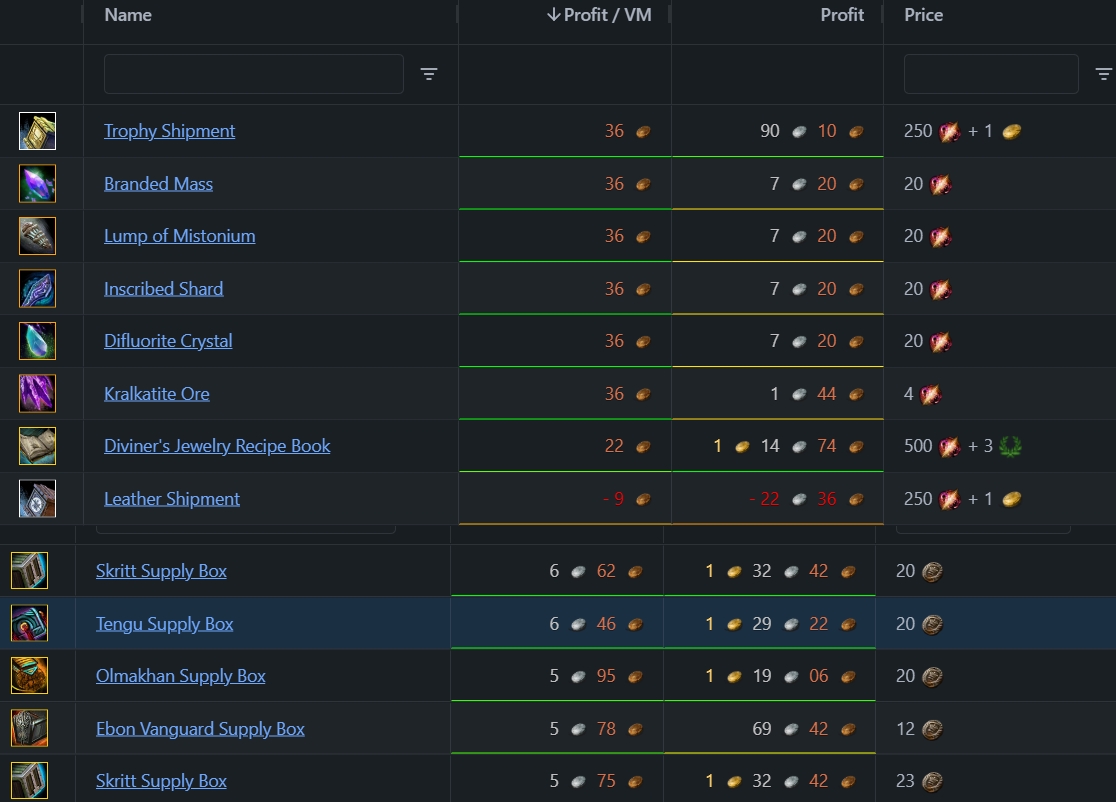Click the Difluorite Crystal icon
This screenshot has width=1116, height=802.
coord(37,341)
